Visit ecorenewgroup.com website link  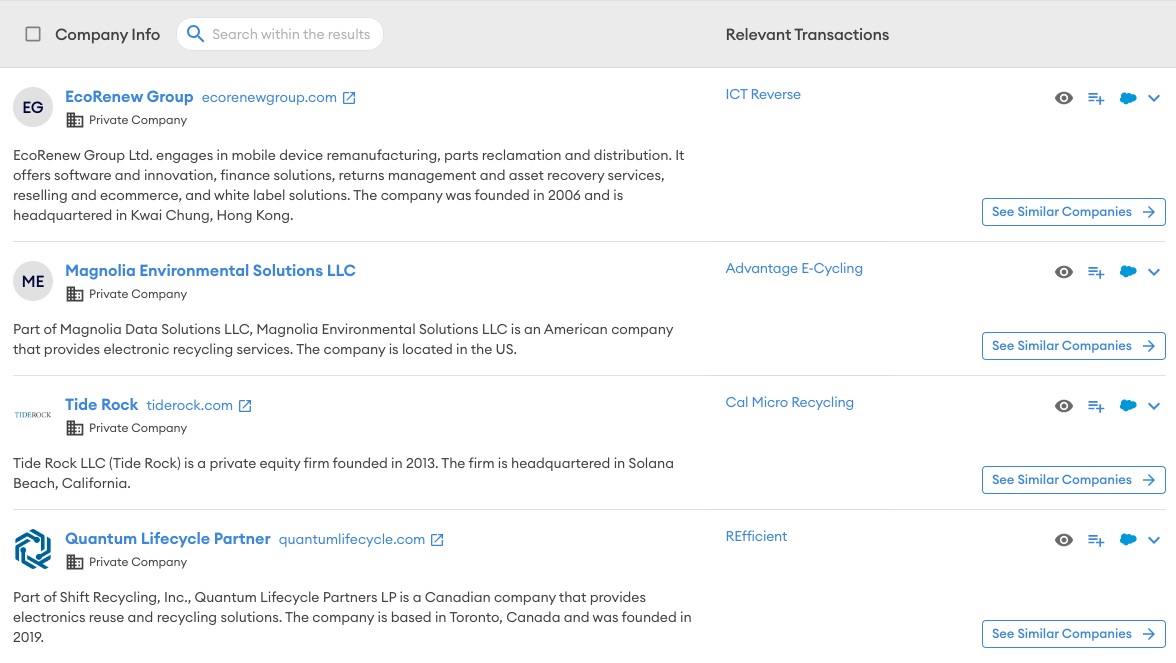pyautogui.click(x=269, y=98)
